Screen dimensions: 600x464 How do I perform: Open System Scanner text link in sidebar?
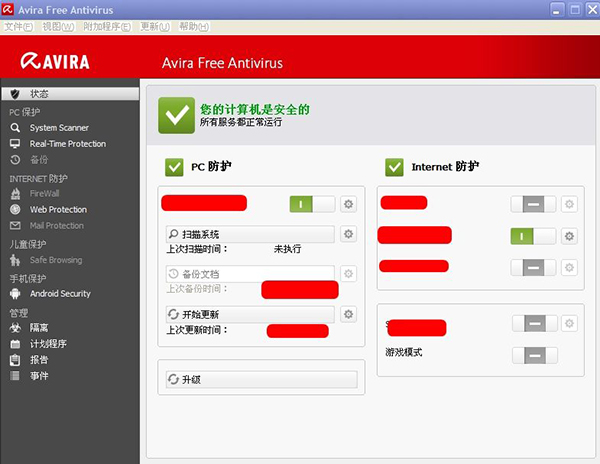[x=59, y=127]
